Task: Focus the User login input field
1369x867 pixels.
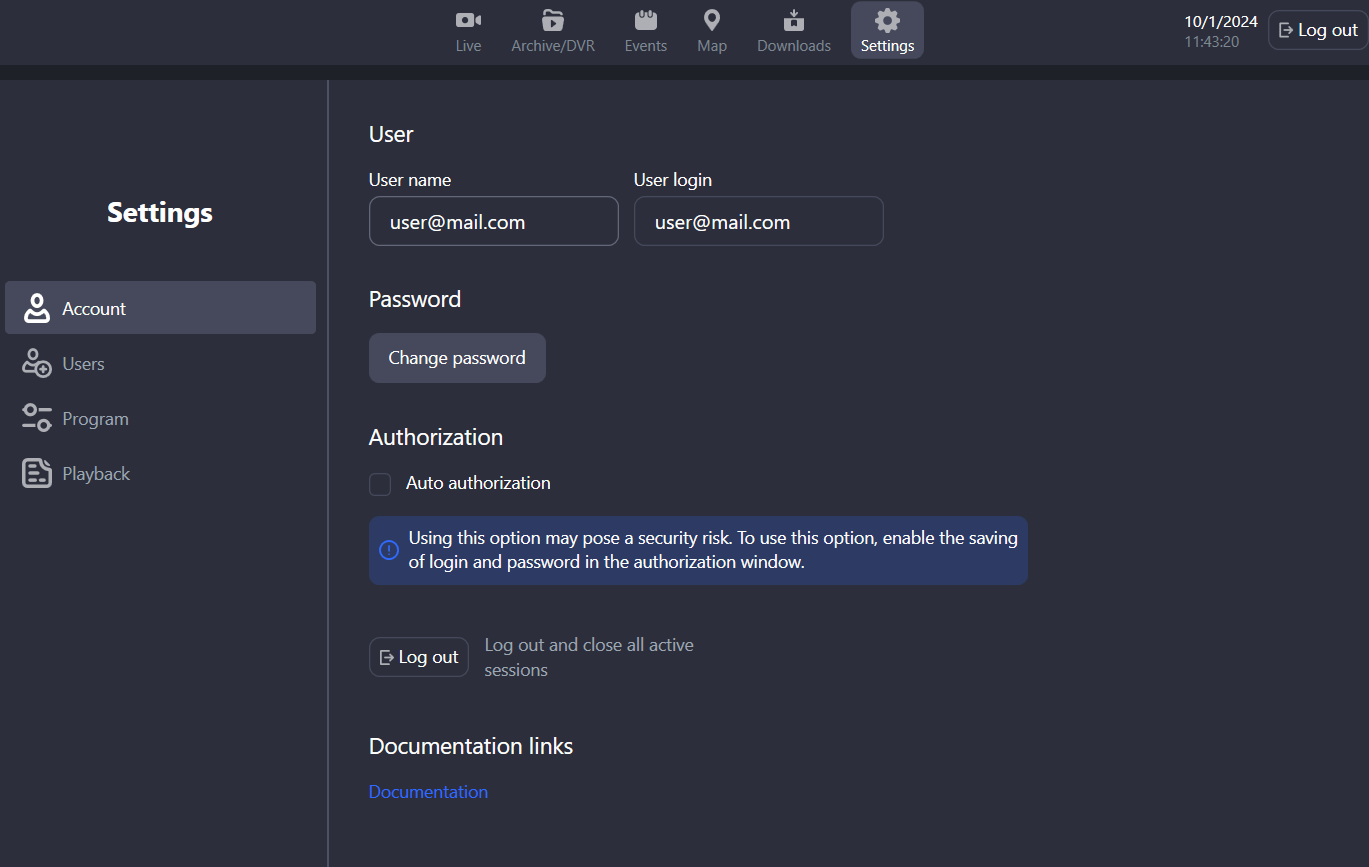Action: tap(758, 222)
